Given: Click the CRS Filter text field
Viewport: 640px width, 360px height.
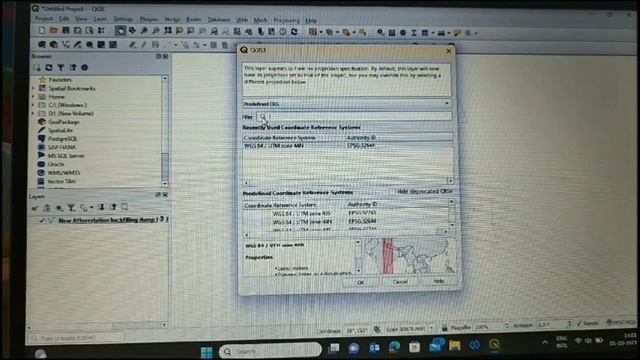Looking at the screenshot, I should click(353, 117).
